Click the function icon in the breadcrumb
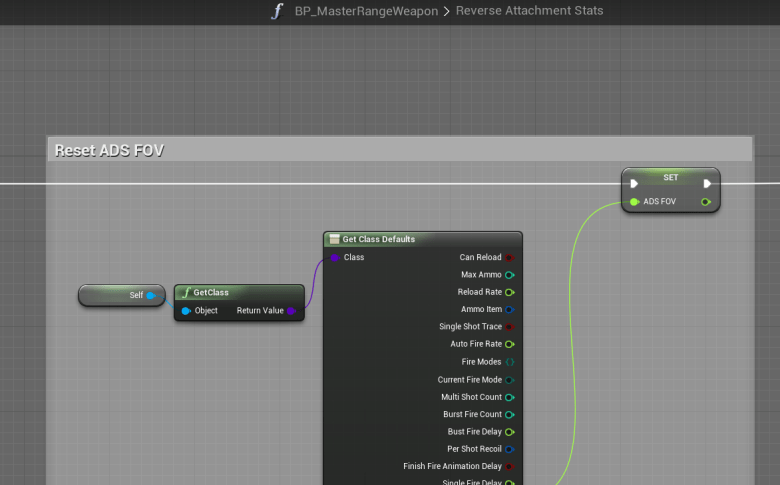This screenshot has width=780, height=485. (x=277, y=12)
